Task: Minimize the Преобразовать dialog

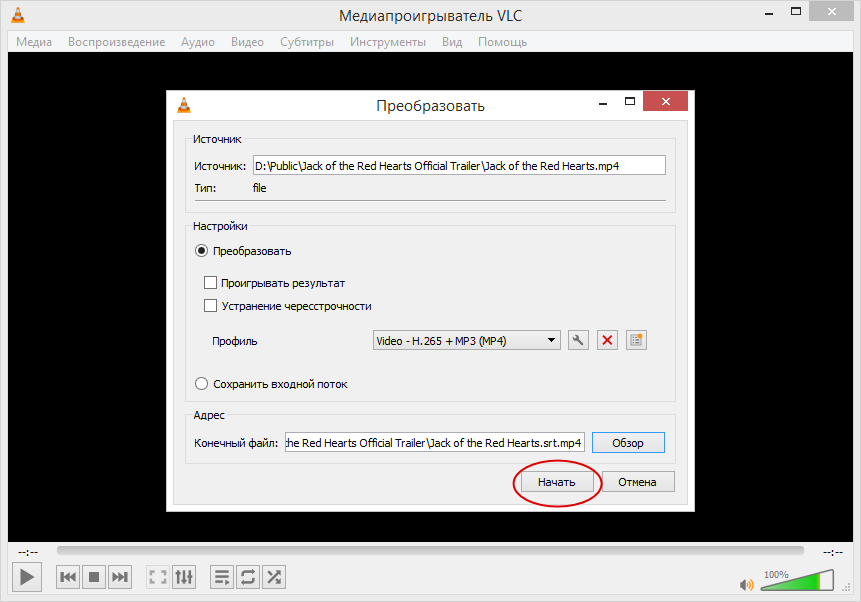Action: [x=603, y=103]
